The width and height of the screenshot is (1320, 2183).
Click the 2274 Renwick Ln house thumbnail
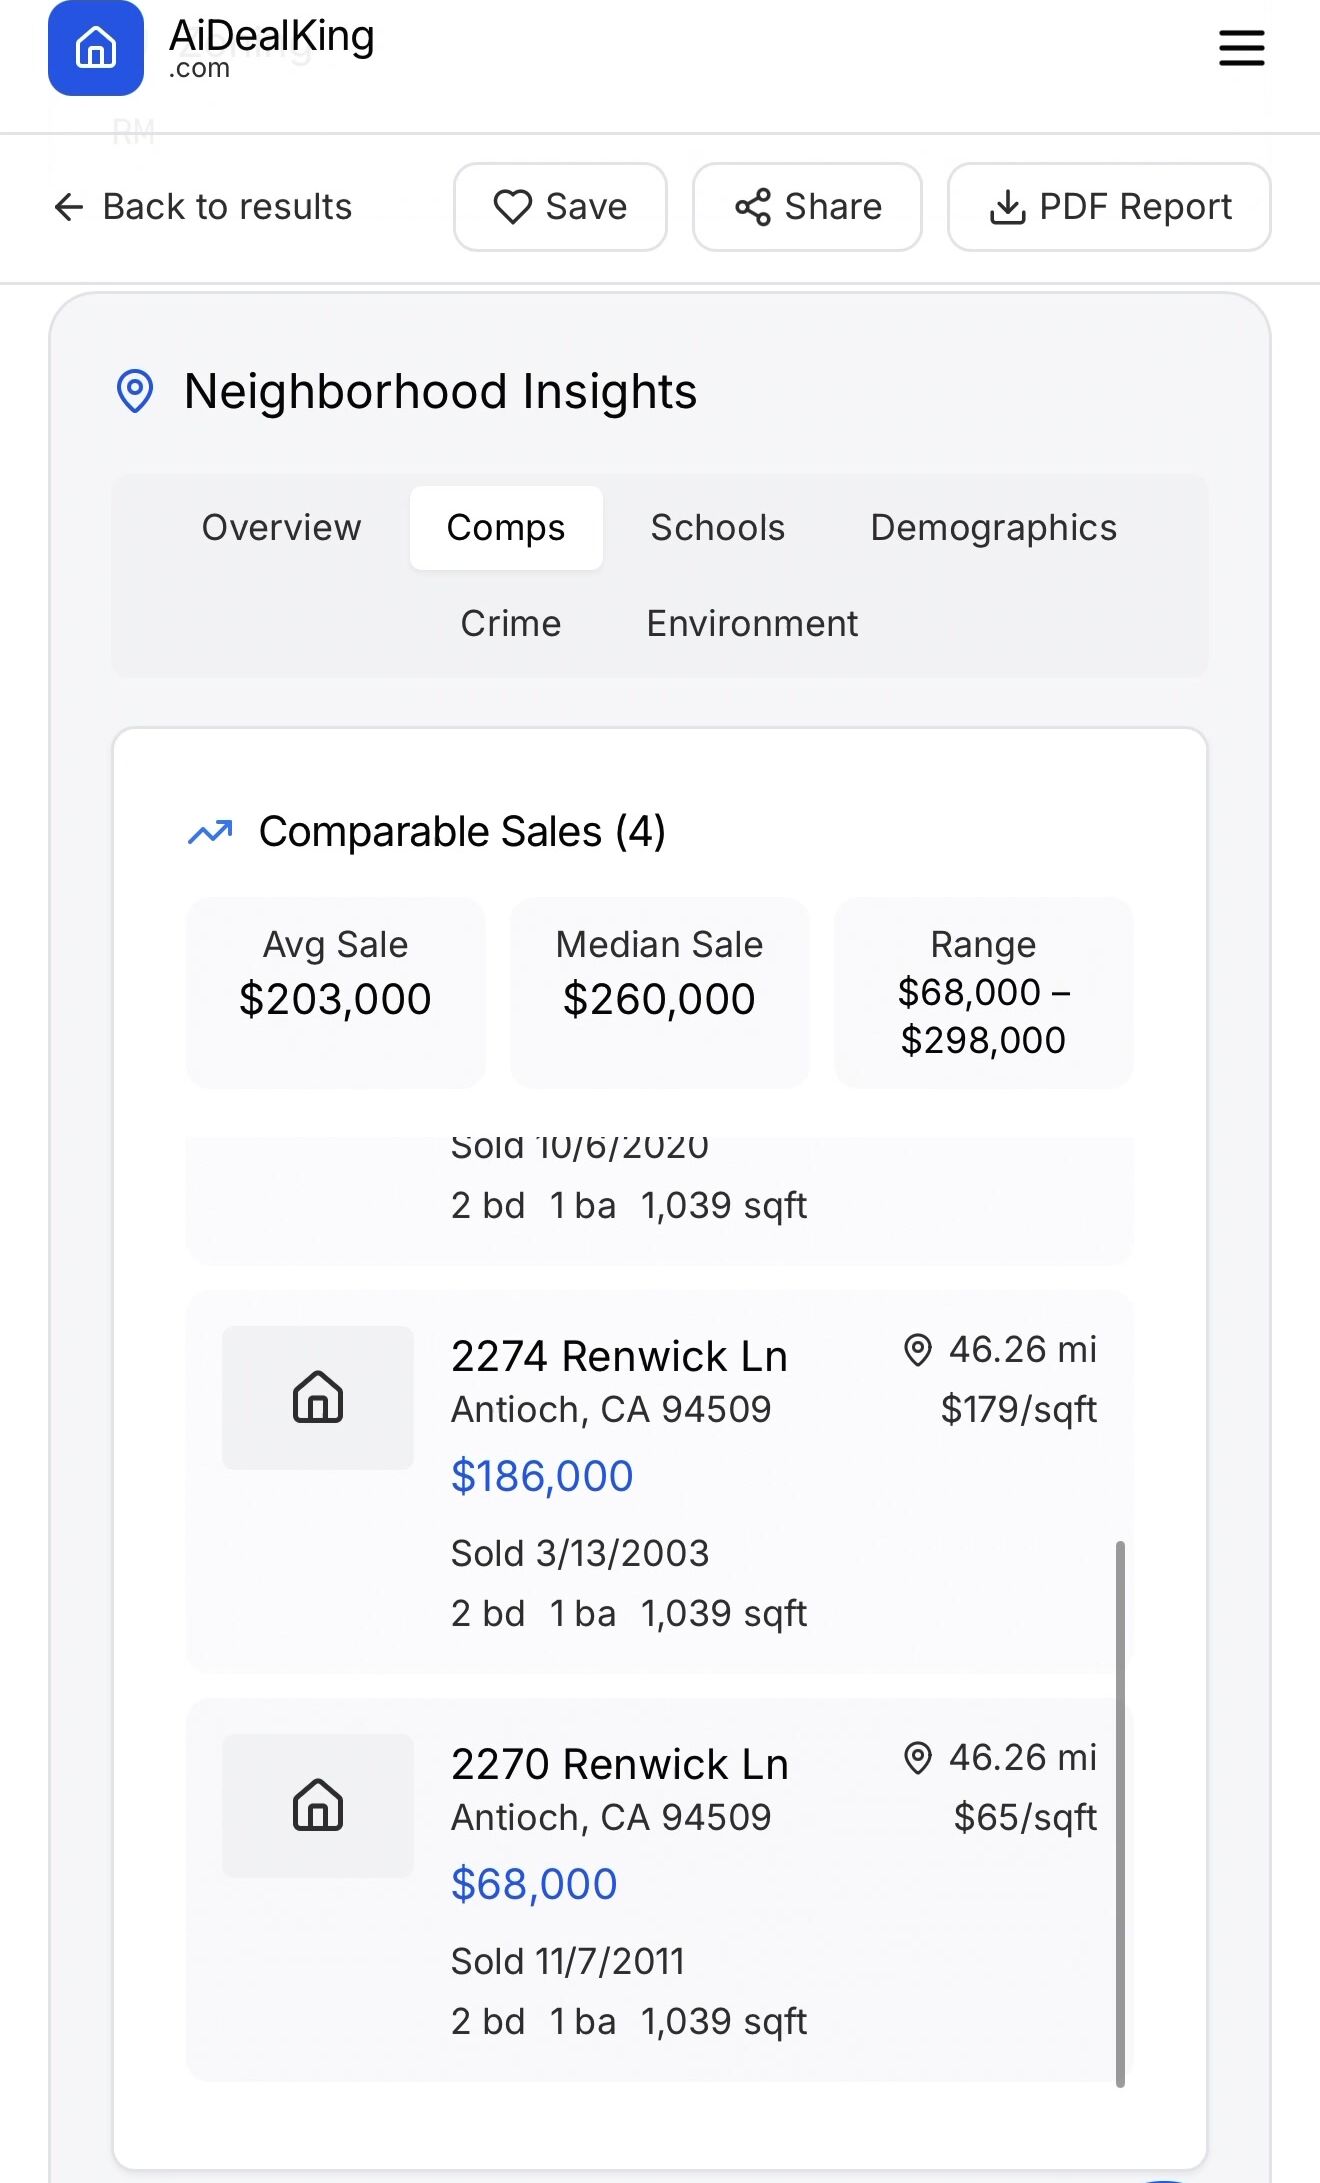click(318, 1397)
